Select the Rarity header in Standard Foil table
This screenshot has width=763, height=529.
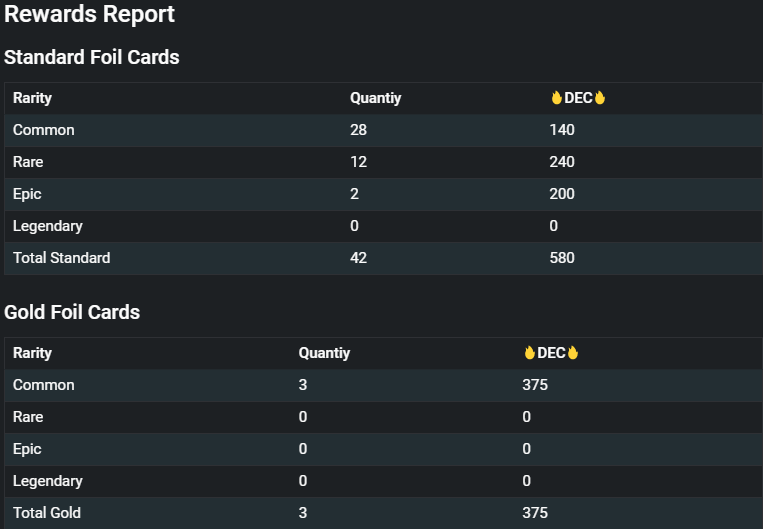(x=32, y=98)
